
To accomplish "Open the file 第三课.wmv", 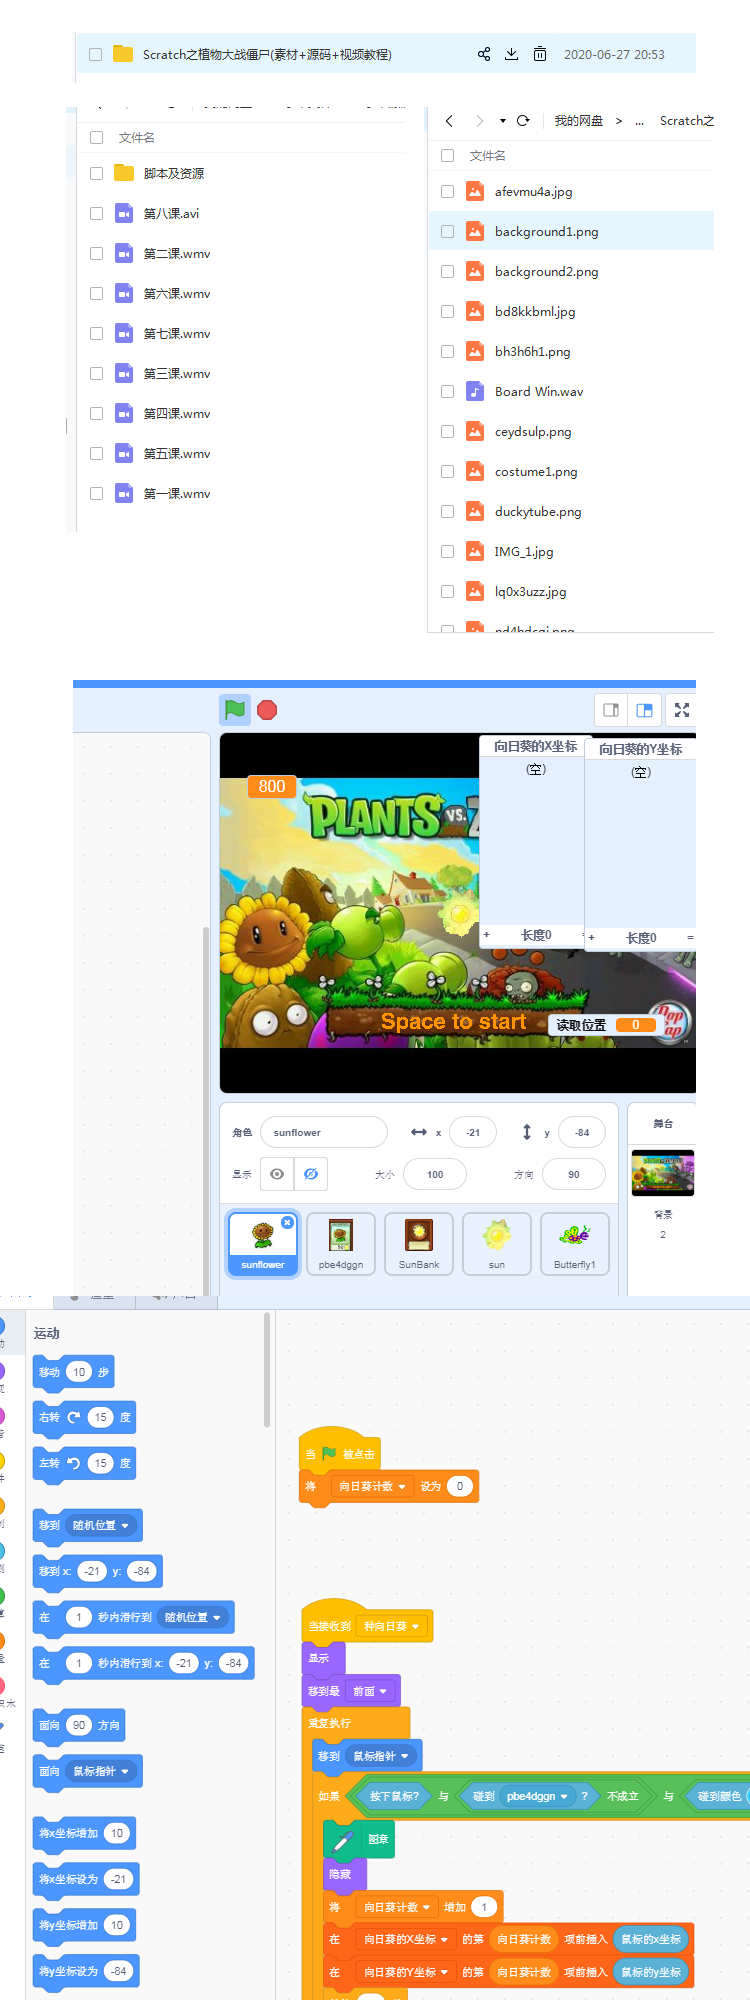I will [177, 373].
